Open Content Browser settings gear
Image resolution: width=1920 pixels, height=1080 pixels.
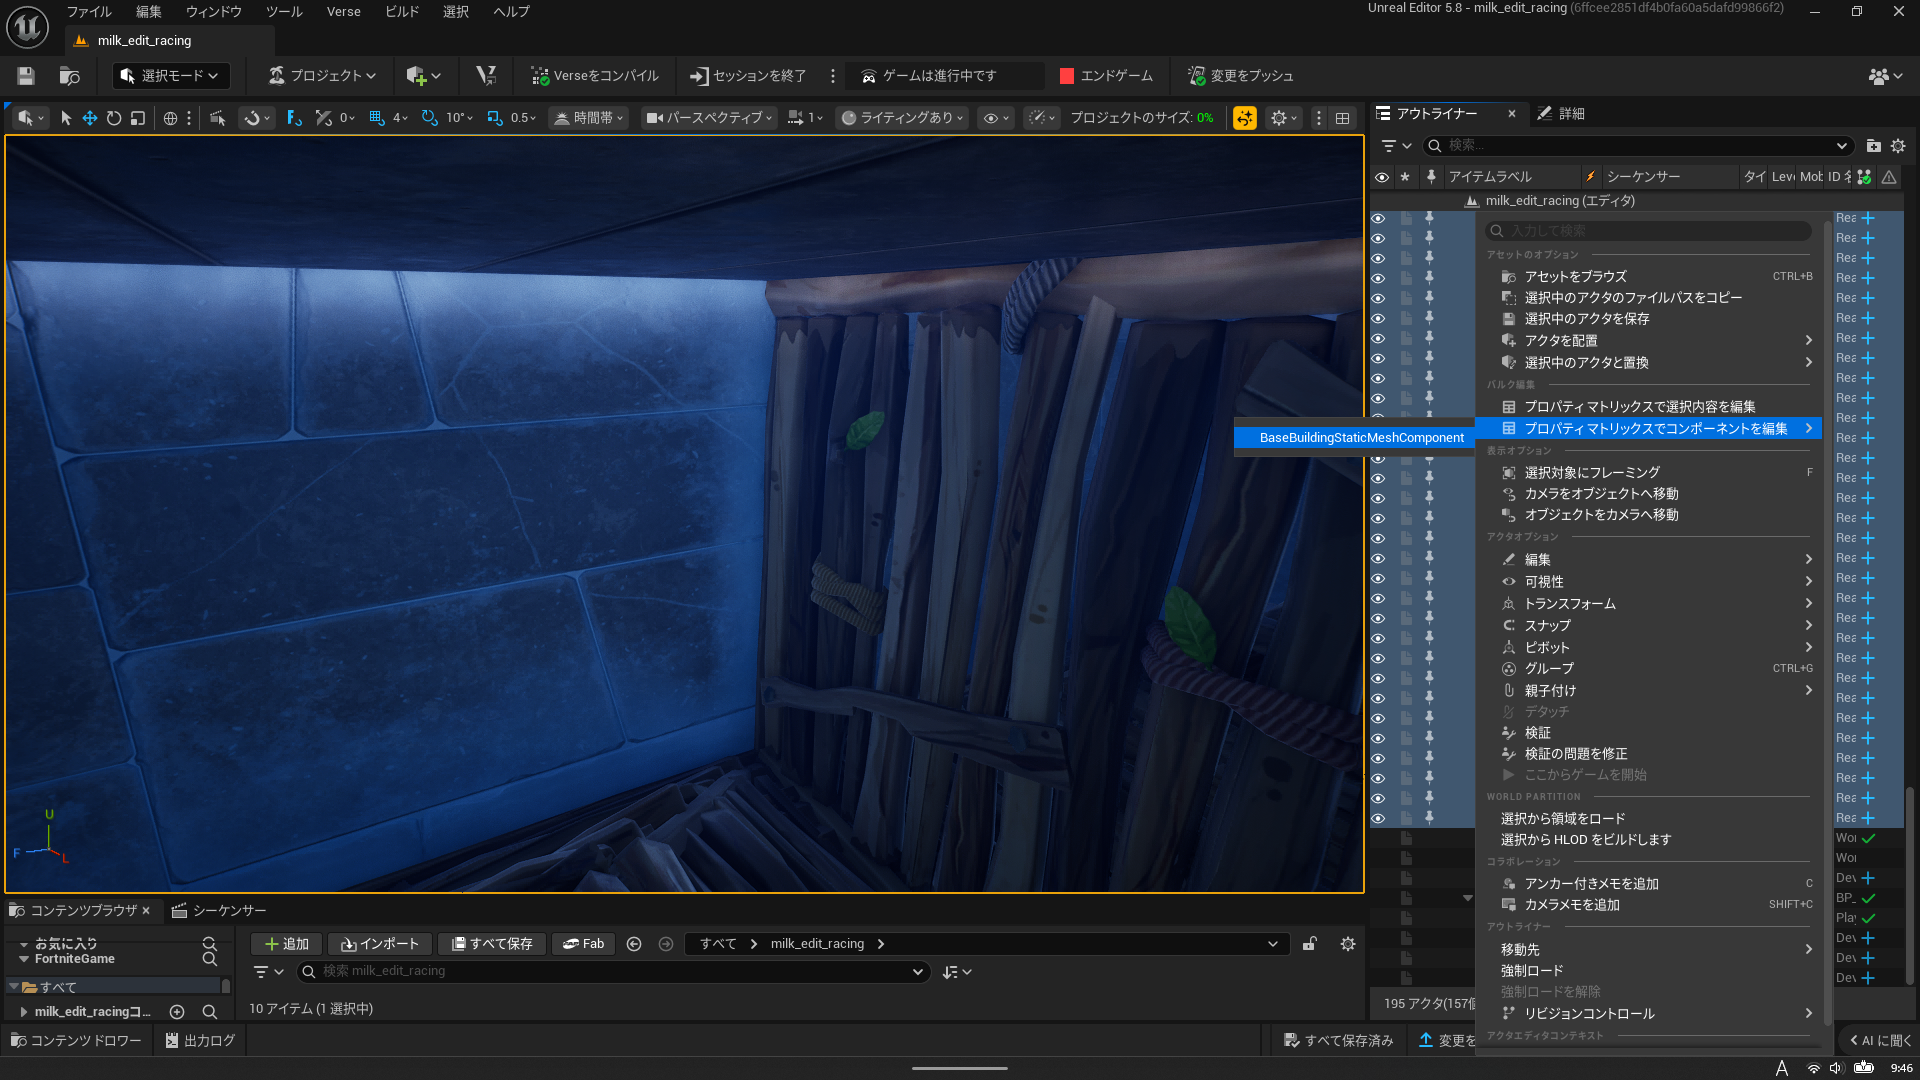(x=1348, y=944)
